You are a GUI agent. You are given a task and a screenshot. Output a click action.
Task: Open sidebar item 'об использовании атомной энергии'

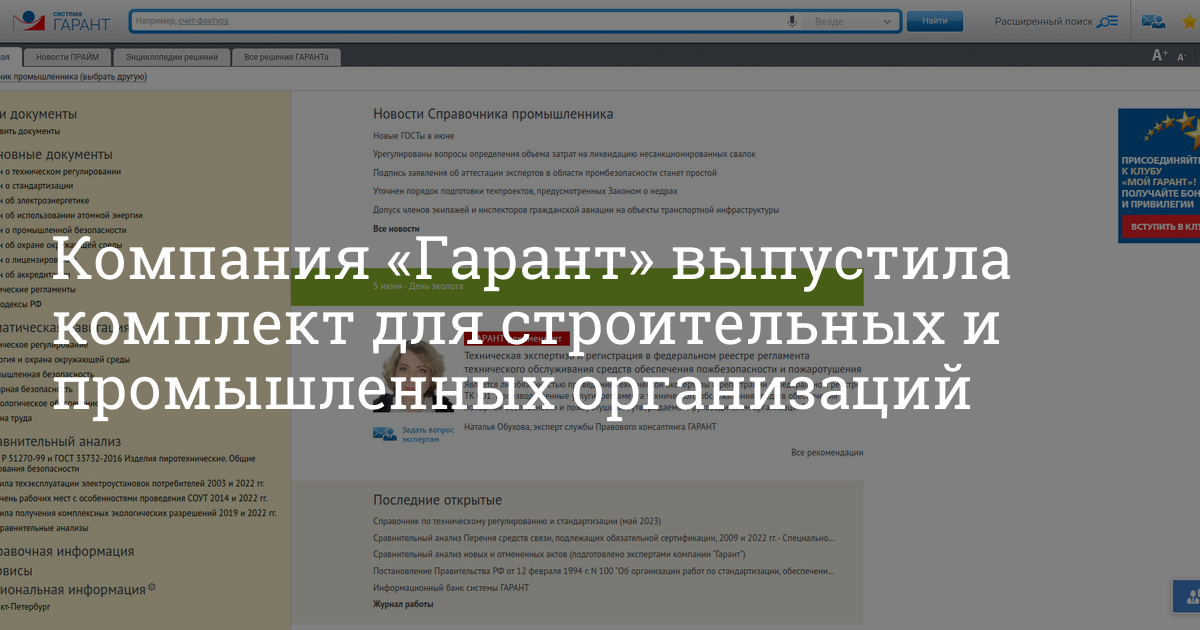tap(72, 215)
